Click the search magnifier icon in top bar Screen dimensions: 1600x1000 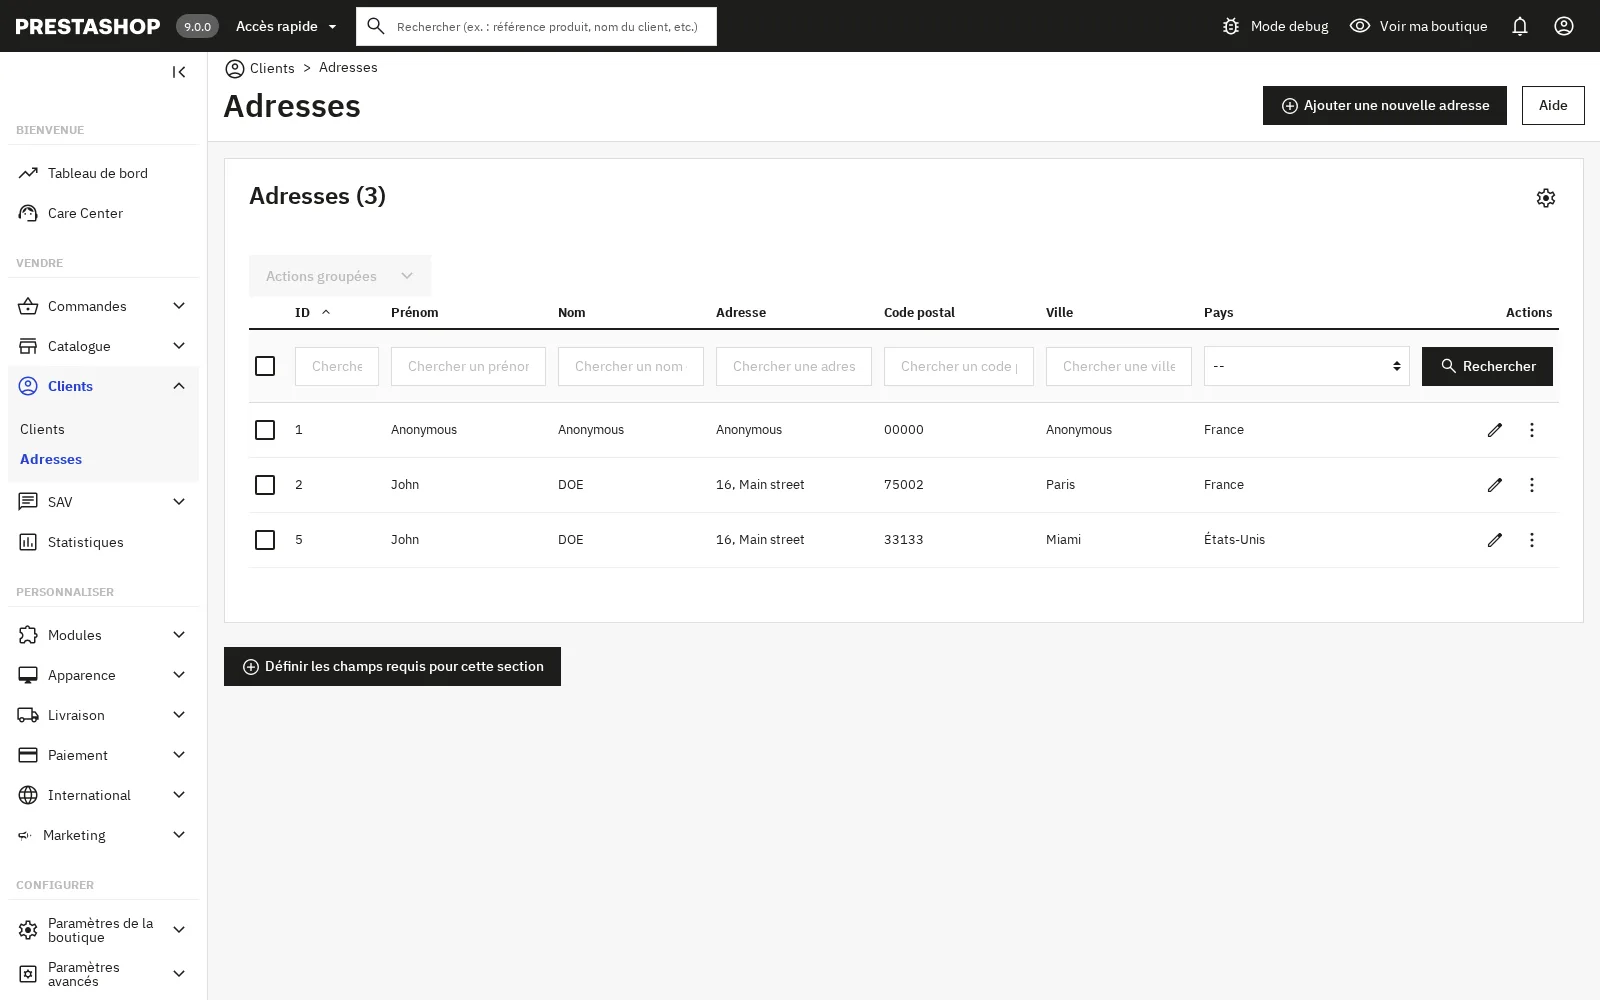(376, 26)
